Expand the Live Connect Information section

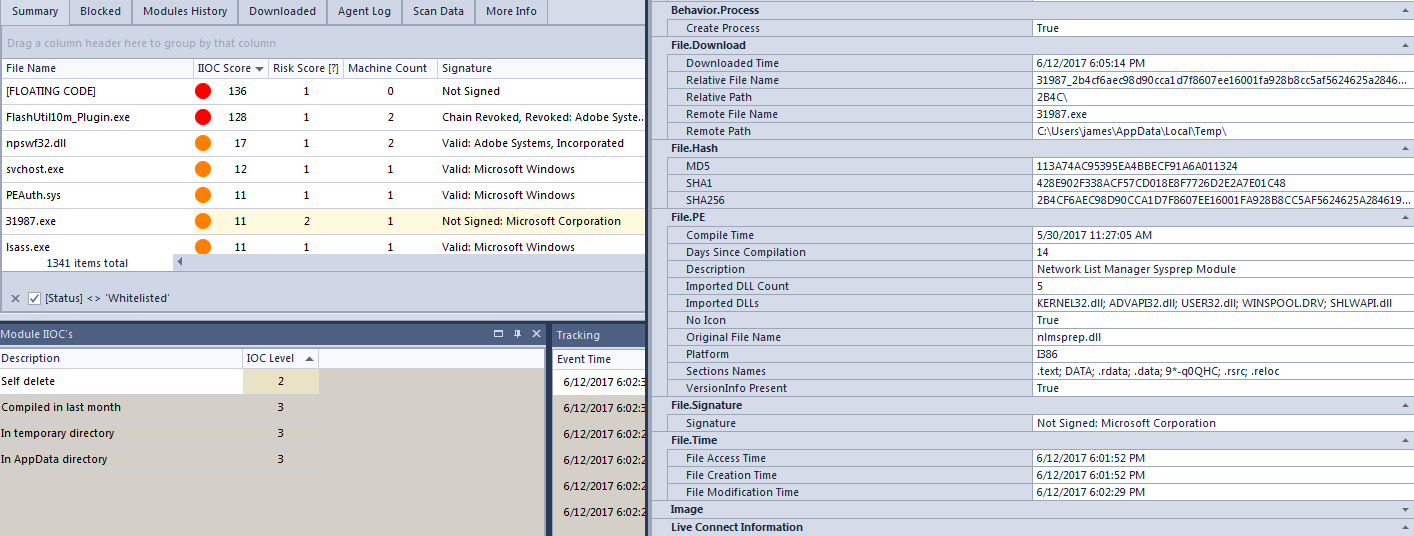[1405, 527]
